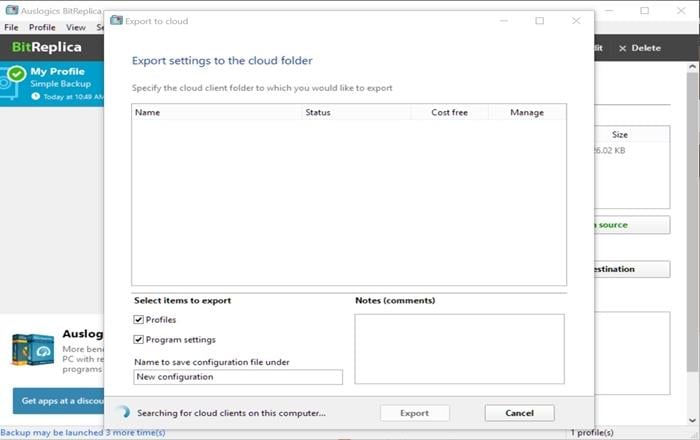
Task: Click the Delete button in the toolbar
Action: [639, 48]
